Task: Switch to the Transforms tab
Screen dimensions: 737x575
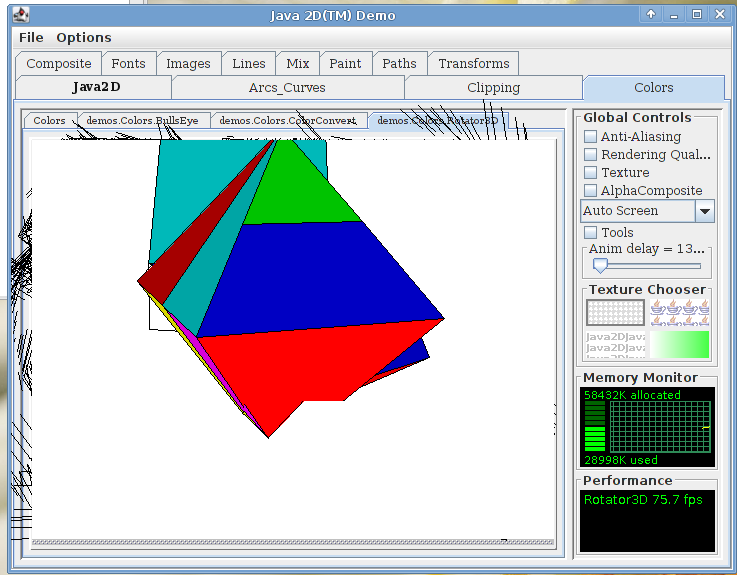Action: click(x=473, y=63)
